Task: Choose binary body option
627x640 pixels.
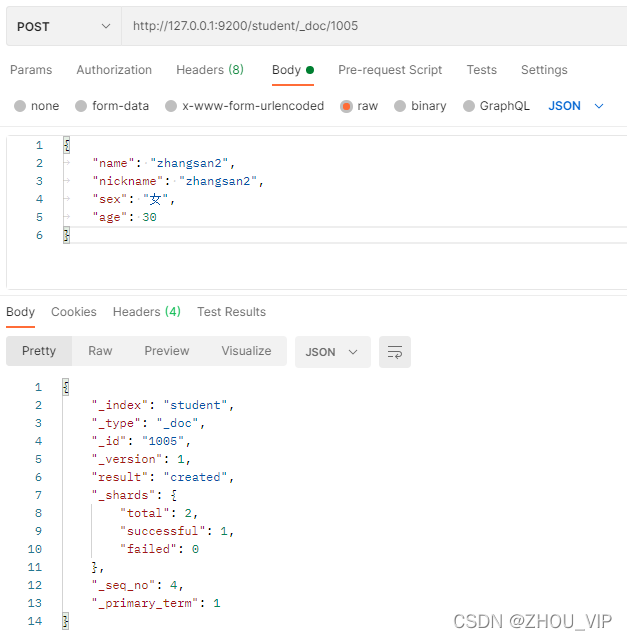Action: click(x=420, y=106)
